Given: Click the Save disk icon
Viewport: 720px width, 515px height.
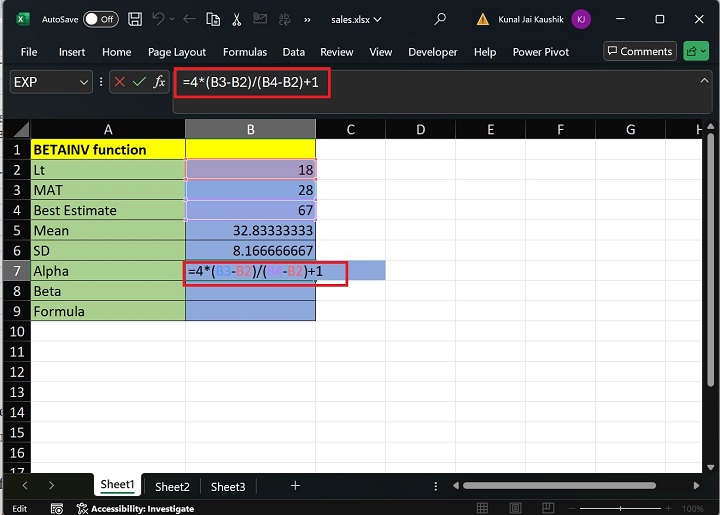Looking at the screenshot, I should (x=135, y=19).
